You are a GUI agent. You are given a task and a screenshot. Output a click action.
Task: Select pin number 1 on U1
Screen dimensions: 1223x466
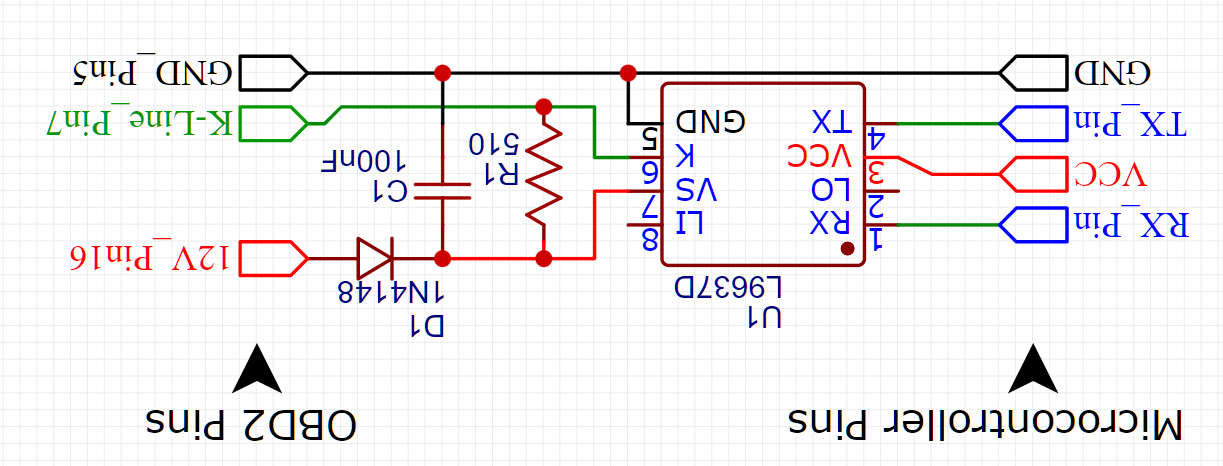877,240
